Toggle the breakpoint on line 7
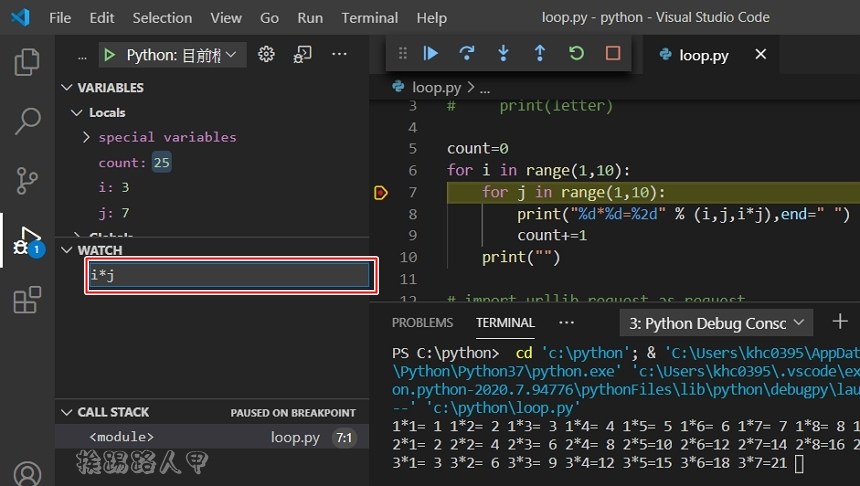860x486 pixels. [x=380, y=192]
